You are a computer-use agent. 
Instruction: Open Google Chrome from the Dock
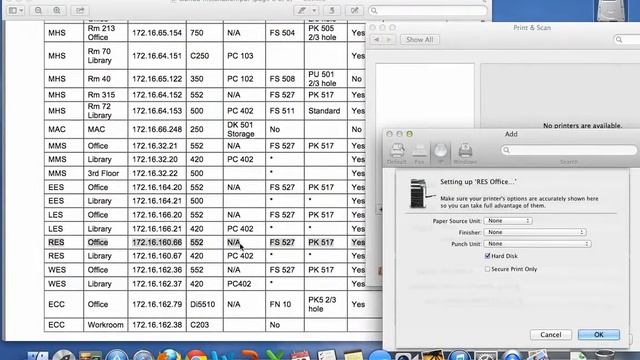tap(196, 355)
